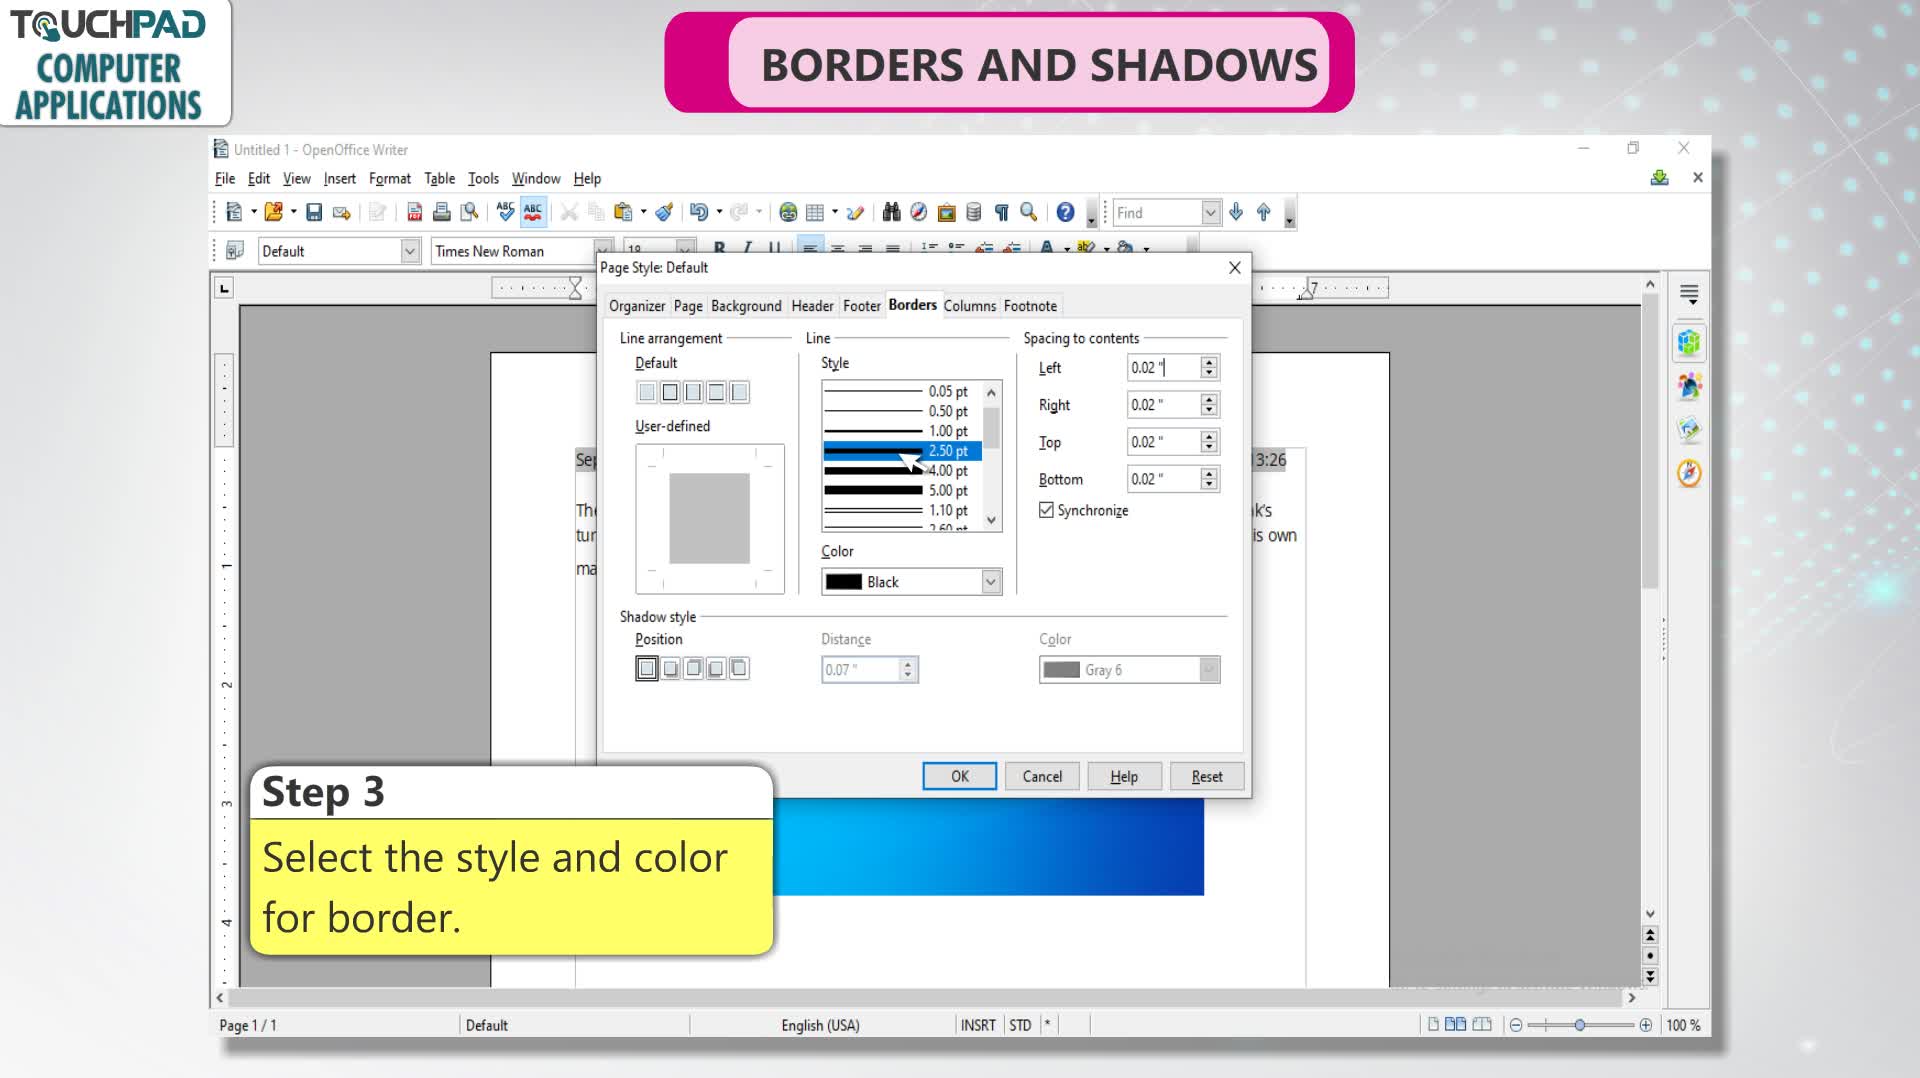The image size is (1920, 1078).
Task: Click the Paste clipboard icon
Action: (623, 212)
